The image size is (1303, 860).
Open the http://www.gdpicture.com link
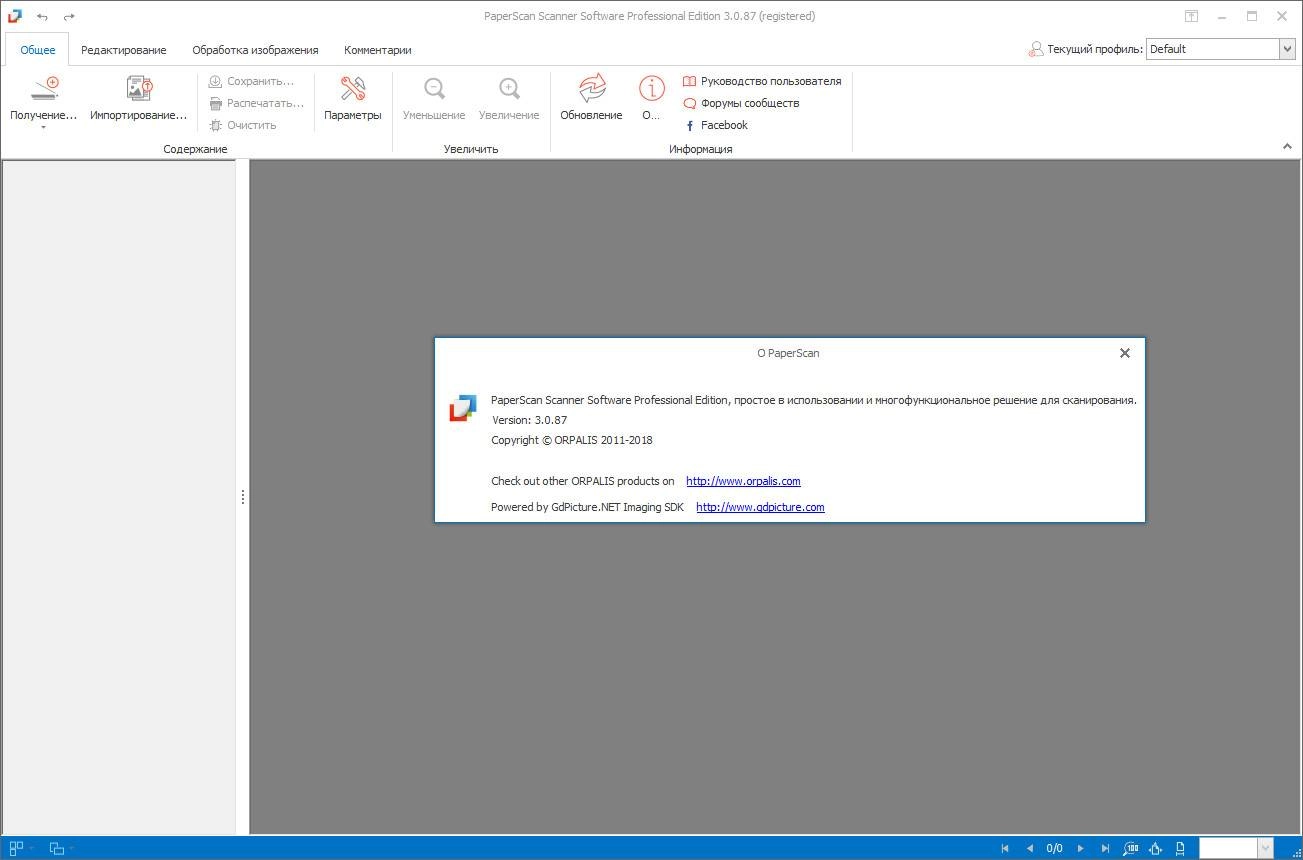coord(760,507)
